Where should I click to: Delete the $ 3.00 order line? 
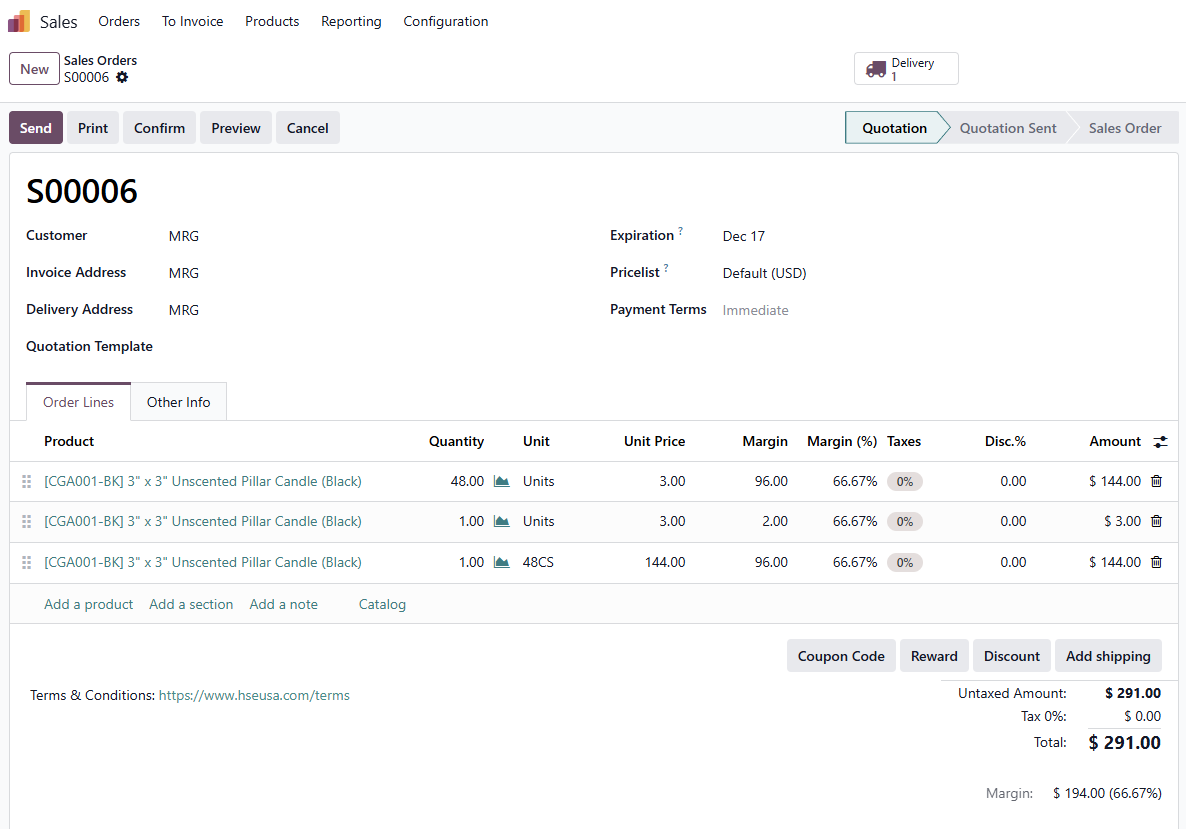point(1156,521)
